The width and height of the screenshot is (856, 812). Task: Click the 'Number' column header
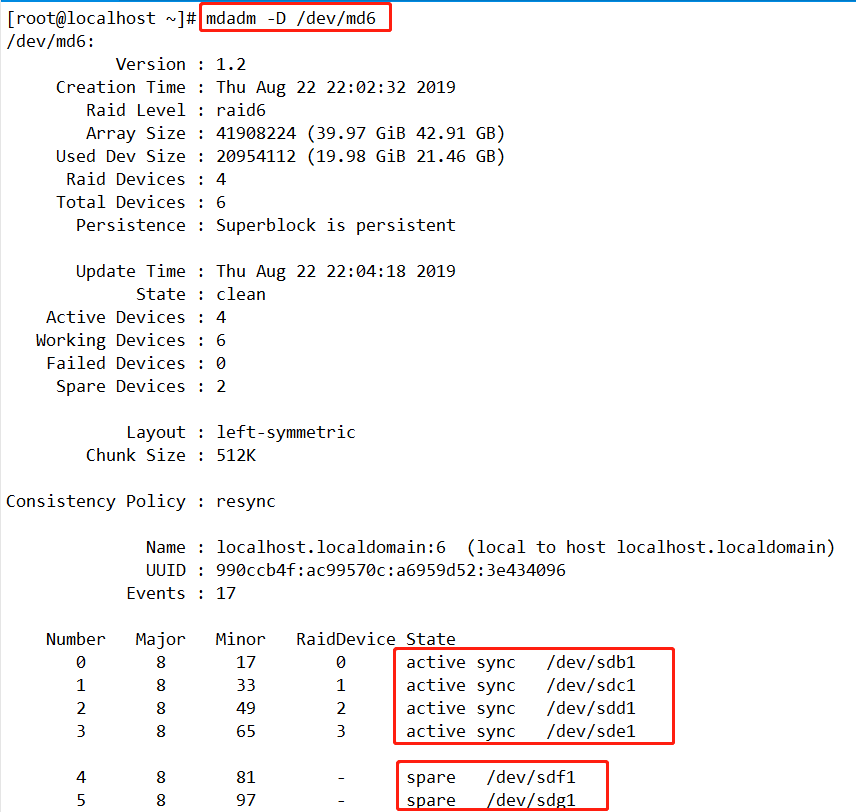76,639
